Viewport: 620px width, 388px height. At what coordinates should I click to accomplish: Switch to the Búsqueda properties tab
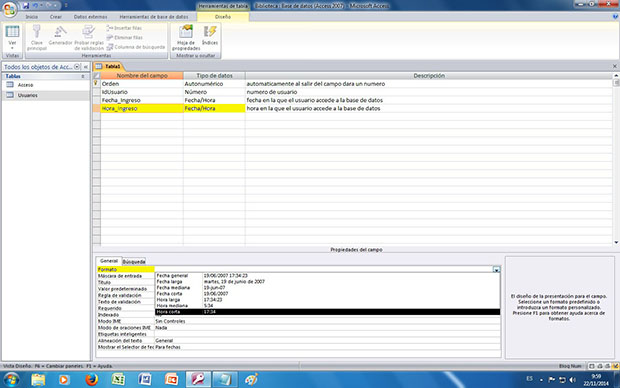pos(134,261)
